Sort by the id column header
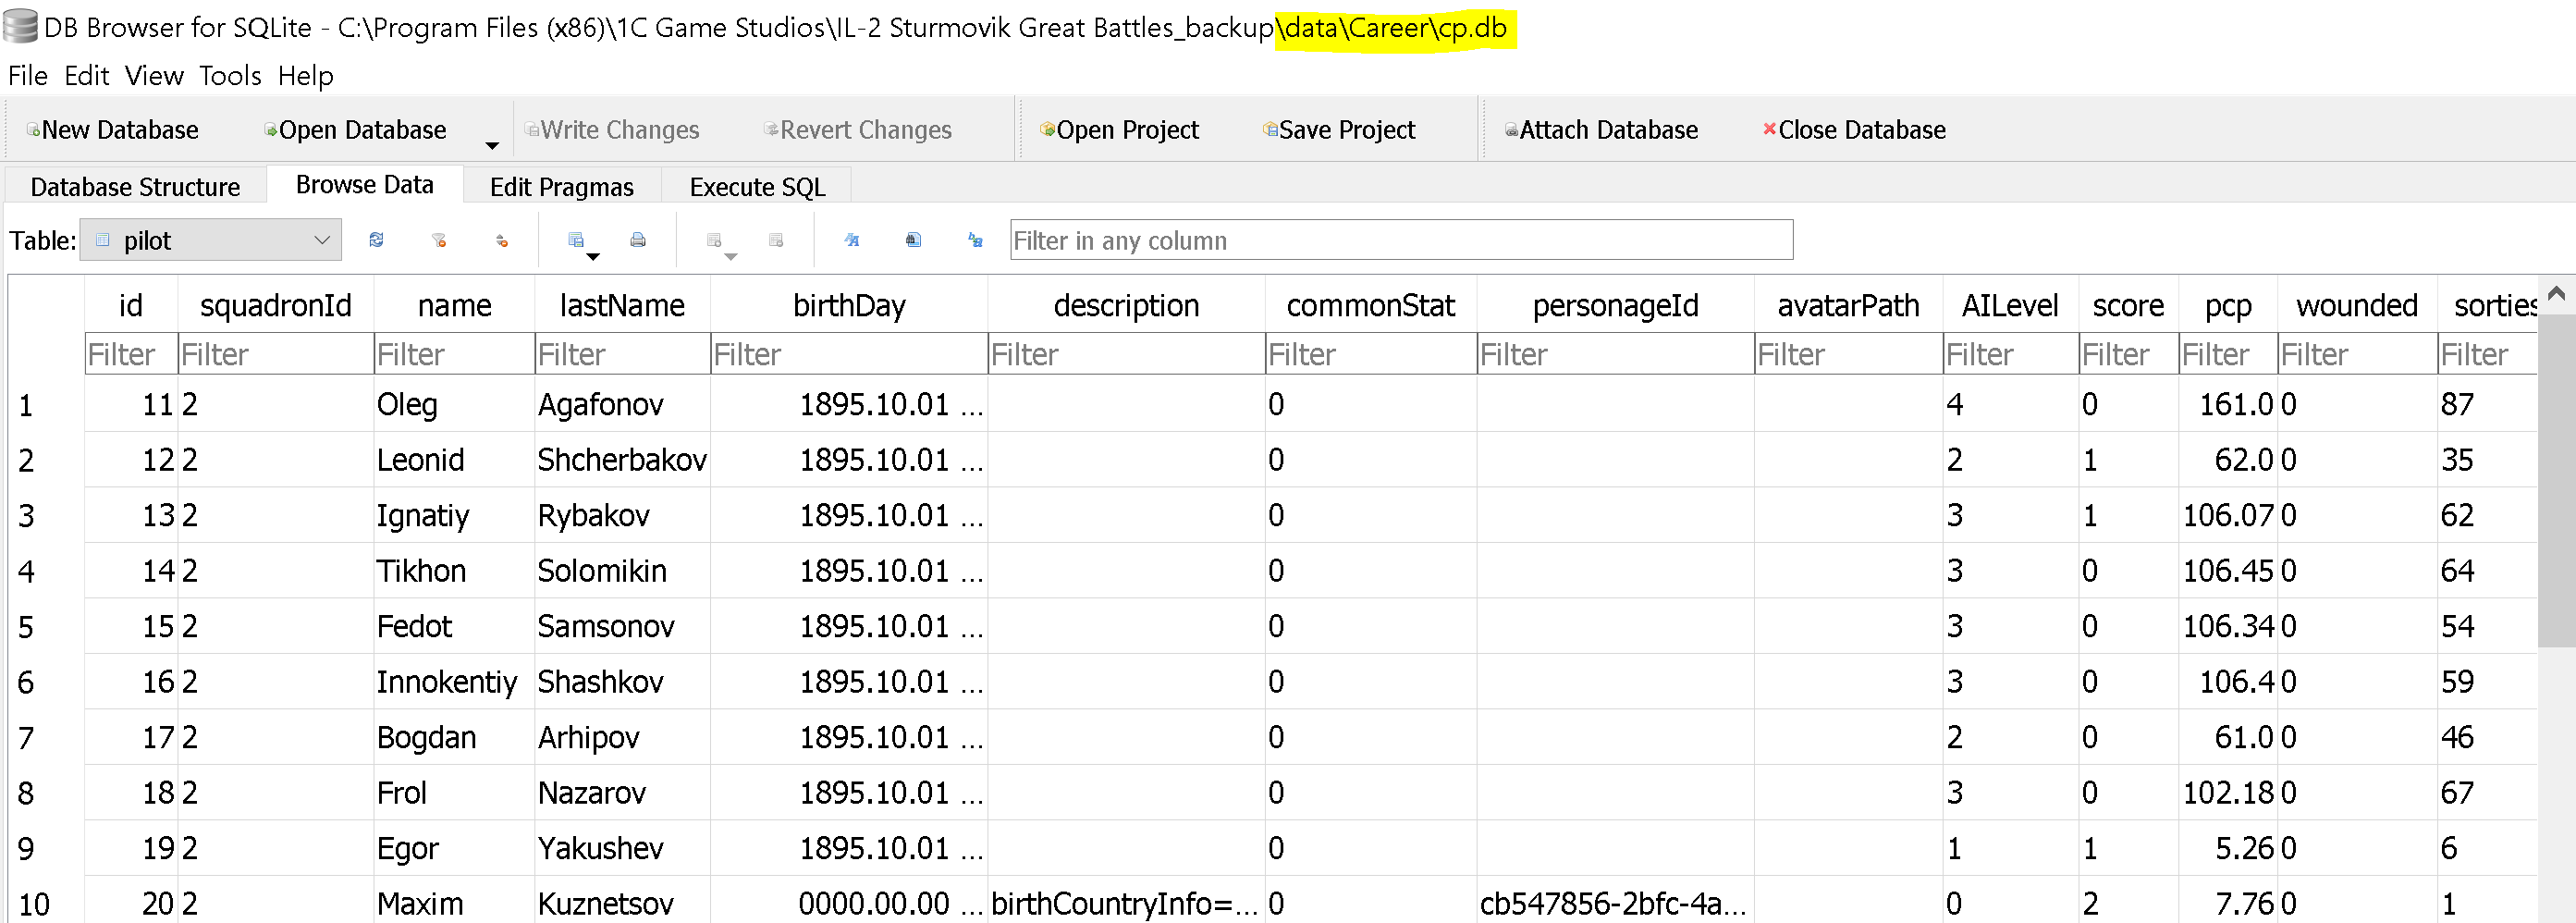The height and width of the screenshot is (923, 2576). tap(131, 305)
